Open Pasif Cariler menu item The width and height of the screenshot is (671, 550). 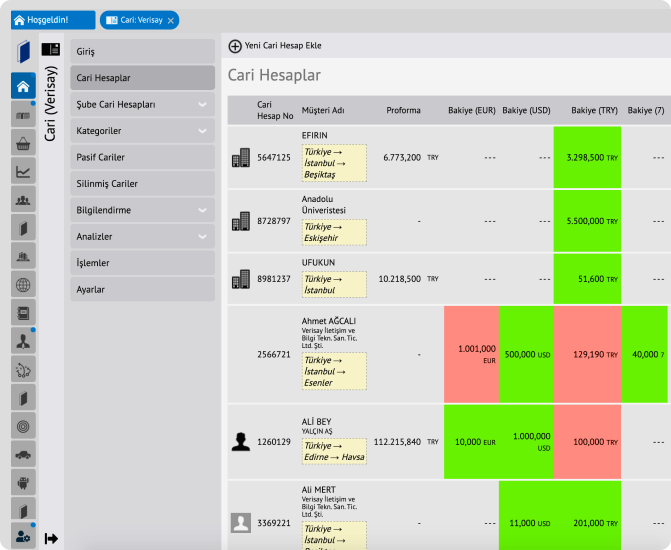point(143,157)
